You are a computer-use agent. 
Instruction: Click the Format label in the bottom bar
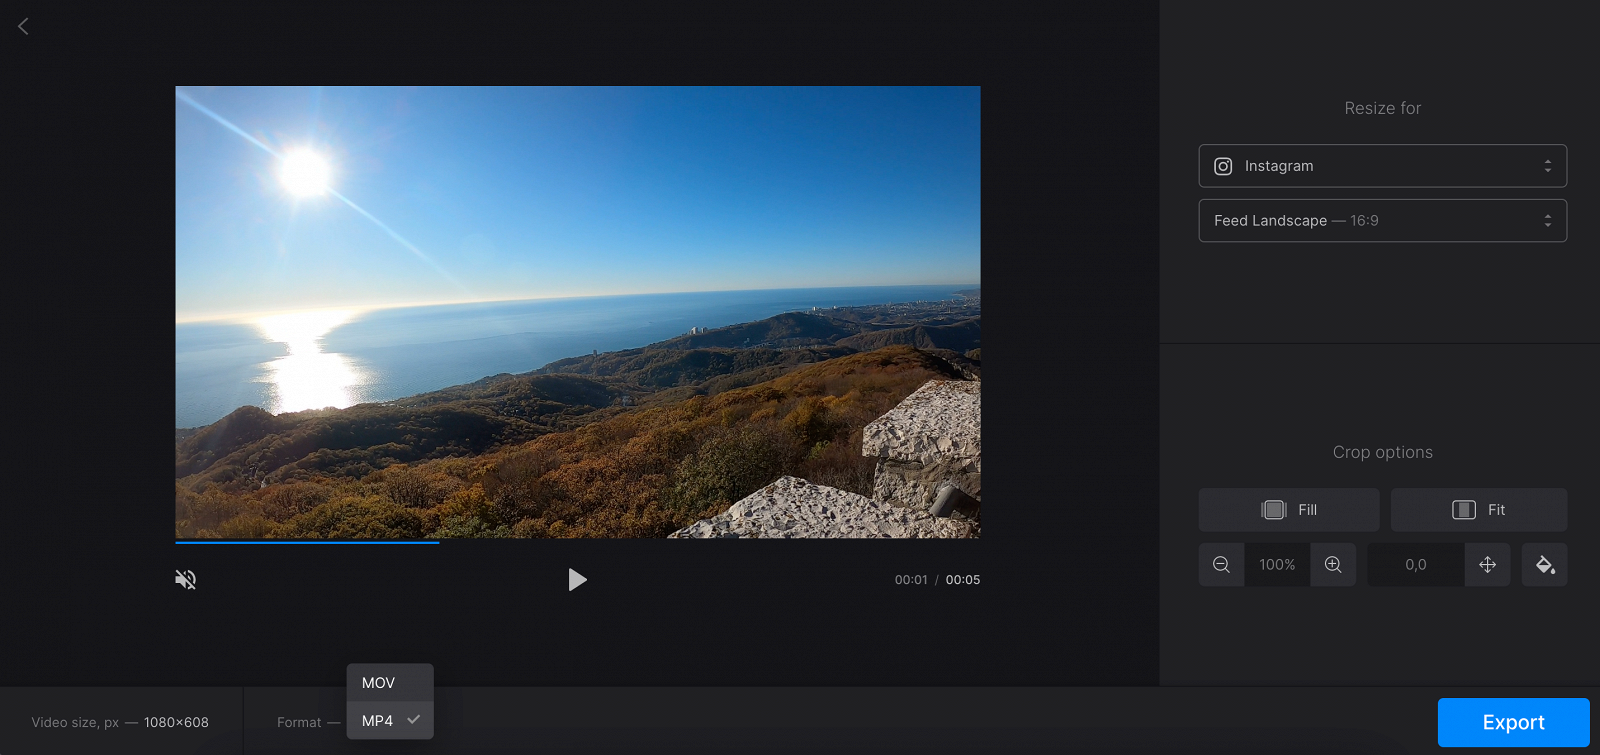point(299,722)
